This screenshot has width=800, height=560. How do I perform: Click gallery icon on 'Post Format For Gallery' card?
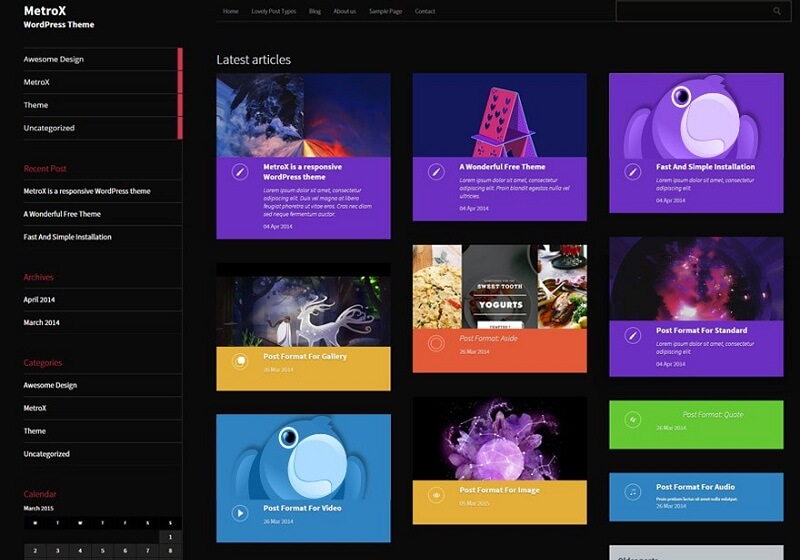coord(240,361)
